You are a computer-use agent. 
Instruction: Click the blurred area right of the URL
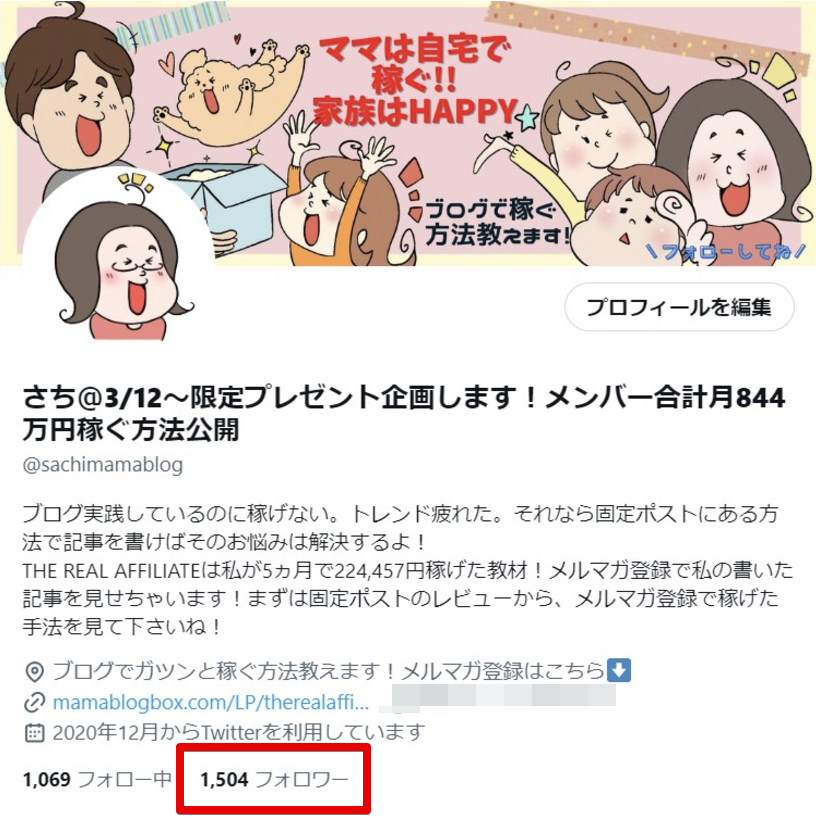(498, 699)
